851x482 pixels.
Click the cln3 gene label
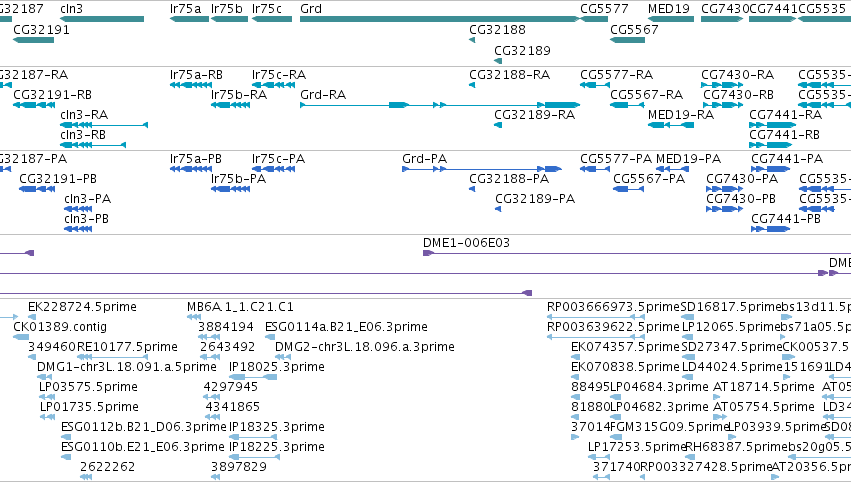[x=72, y=9]
